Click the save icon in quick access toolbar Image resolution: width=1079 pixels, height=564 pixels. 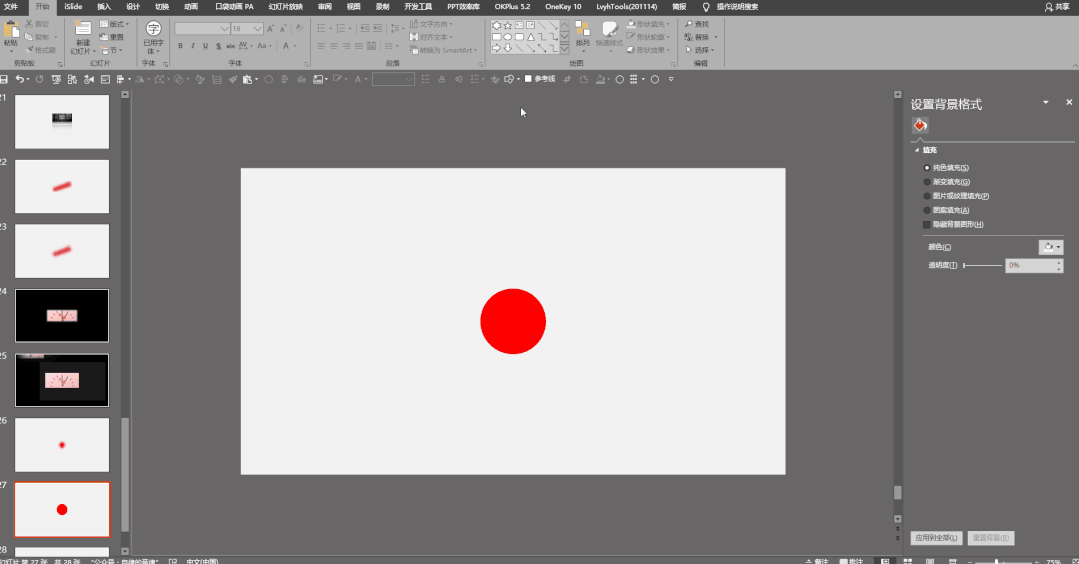(4, 79)
